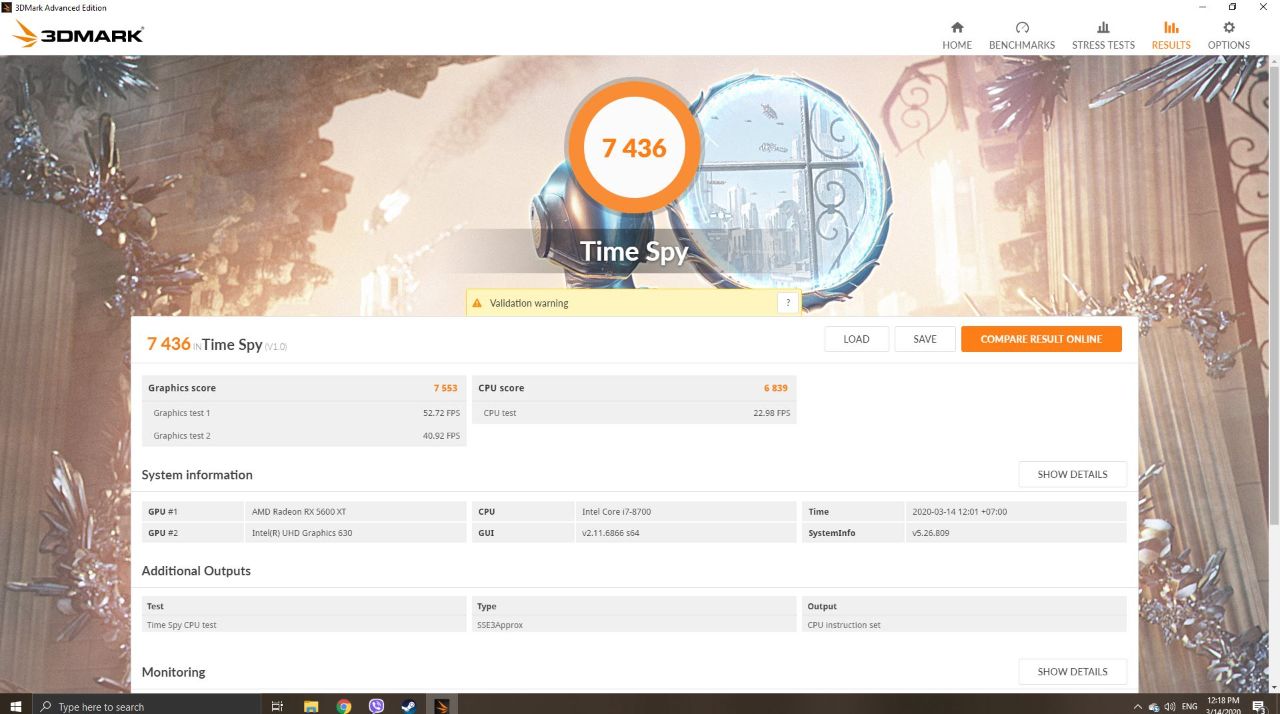
Task: Click CPU instruction set output cell
Action: 964,625
